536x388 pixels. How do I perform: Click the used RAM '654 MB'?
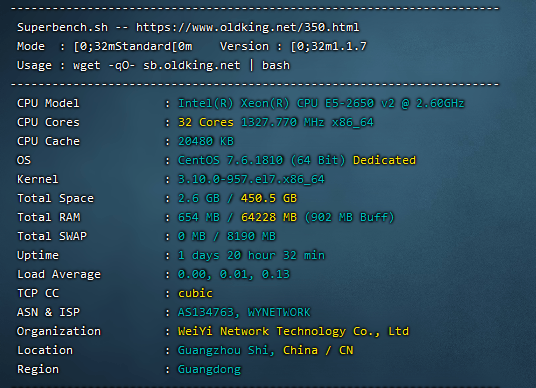coord(199,217)
